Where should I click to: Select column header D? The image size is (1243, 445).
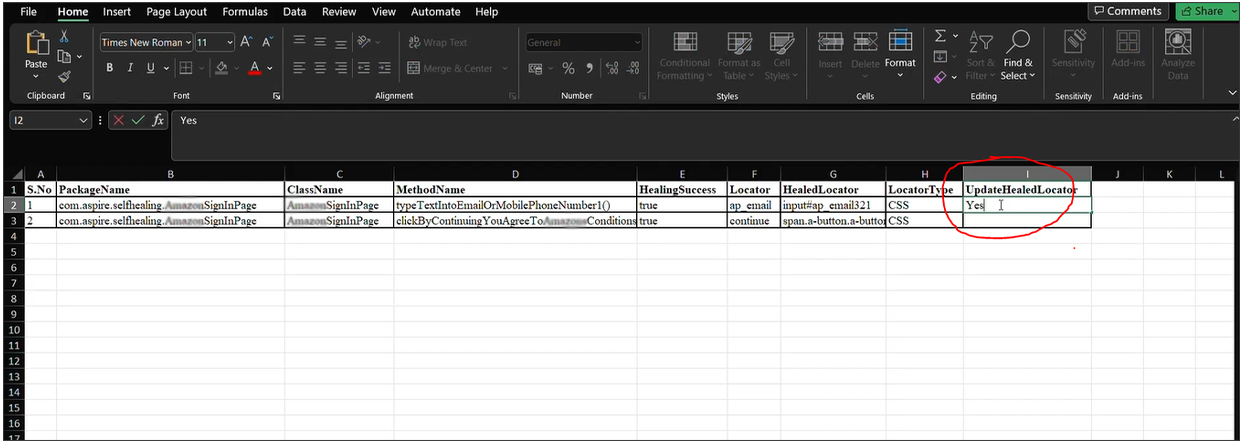tap(515, 174)
